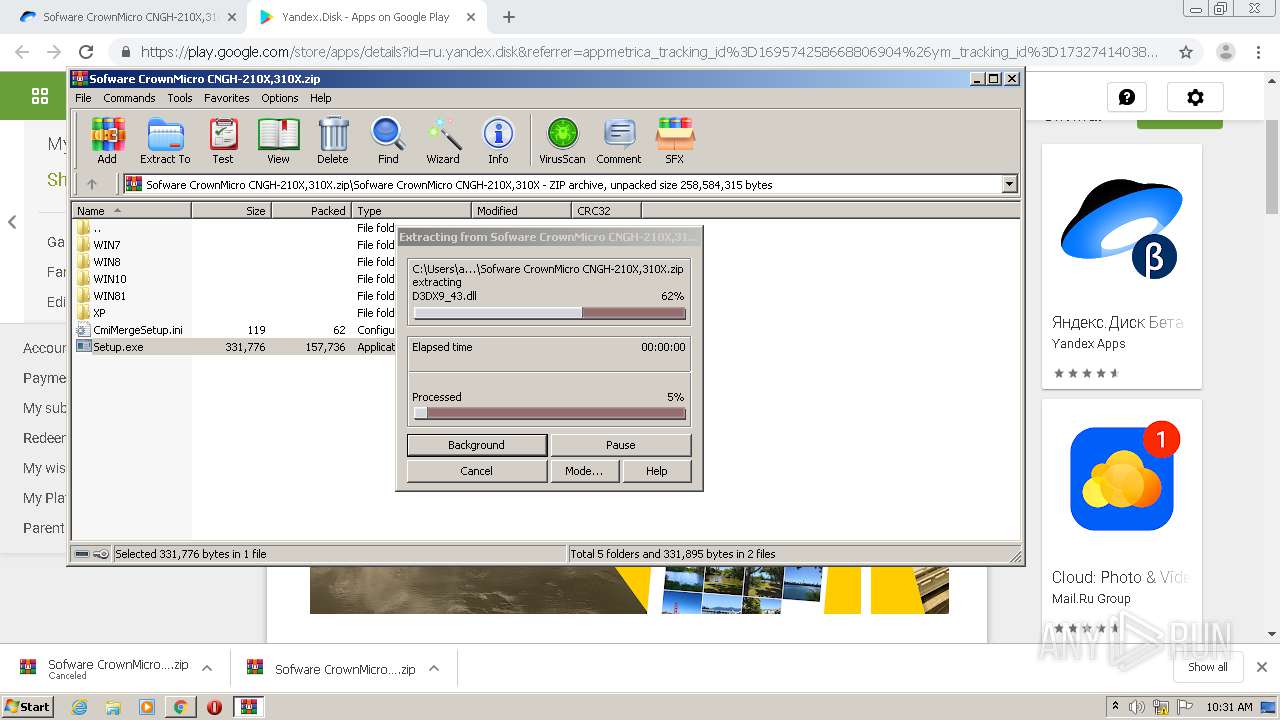Open Chrome from the taskbar
The height and width of the screenshot is (720, 1280).
180,707
